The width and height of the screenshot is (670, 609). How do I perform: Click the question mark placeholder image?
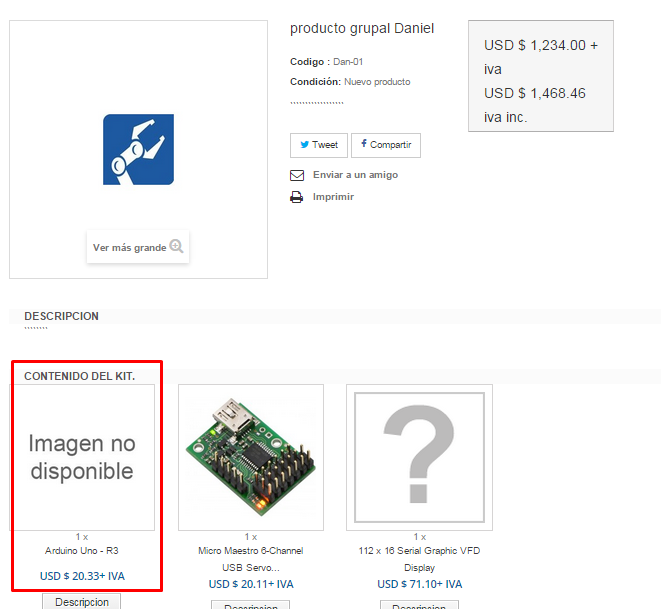pyautogui.click(x=419, y=457)
